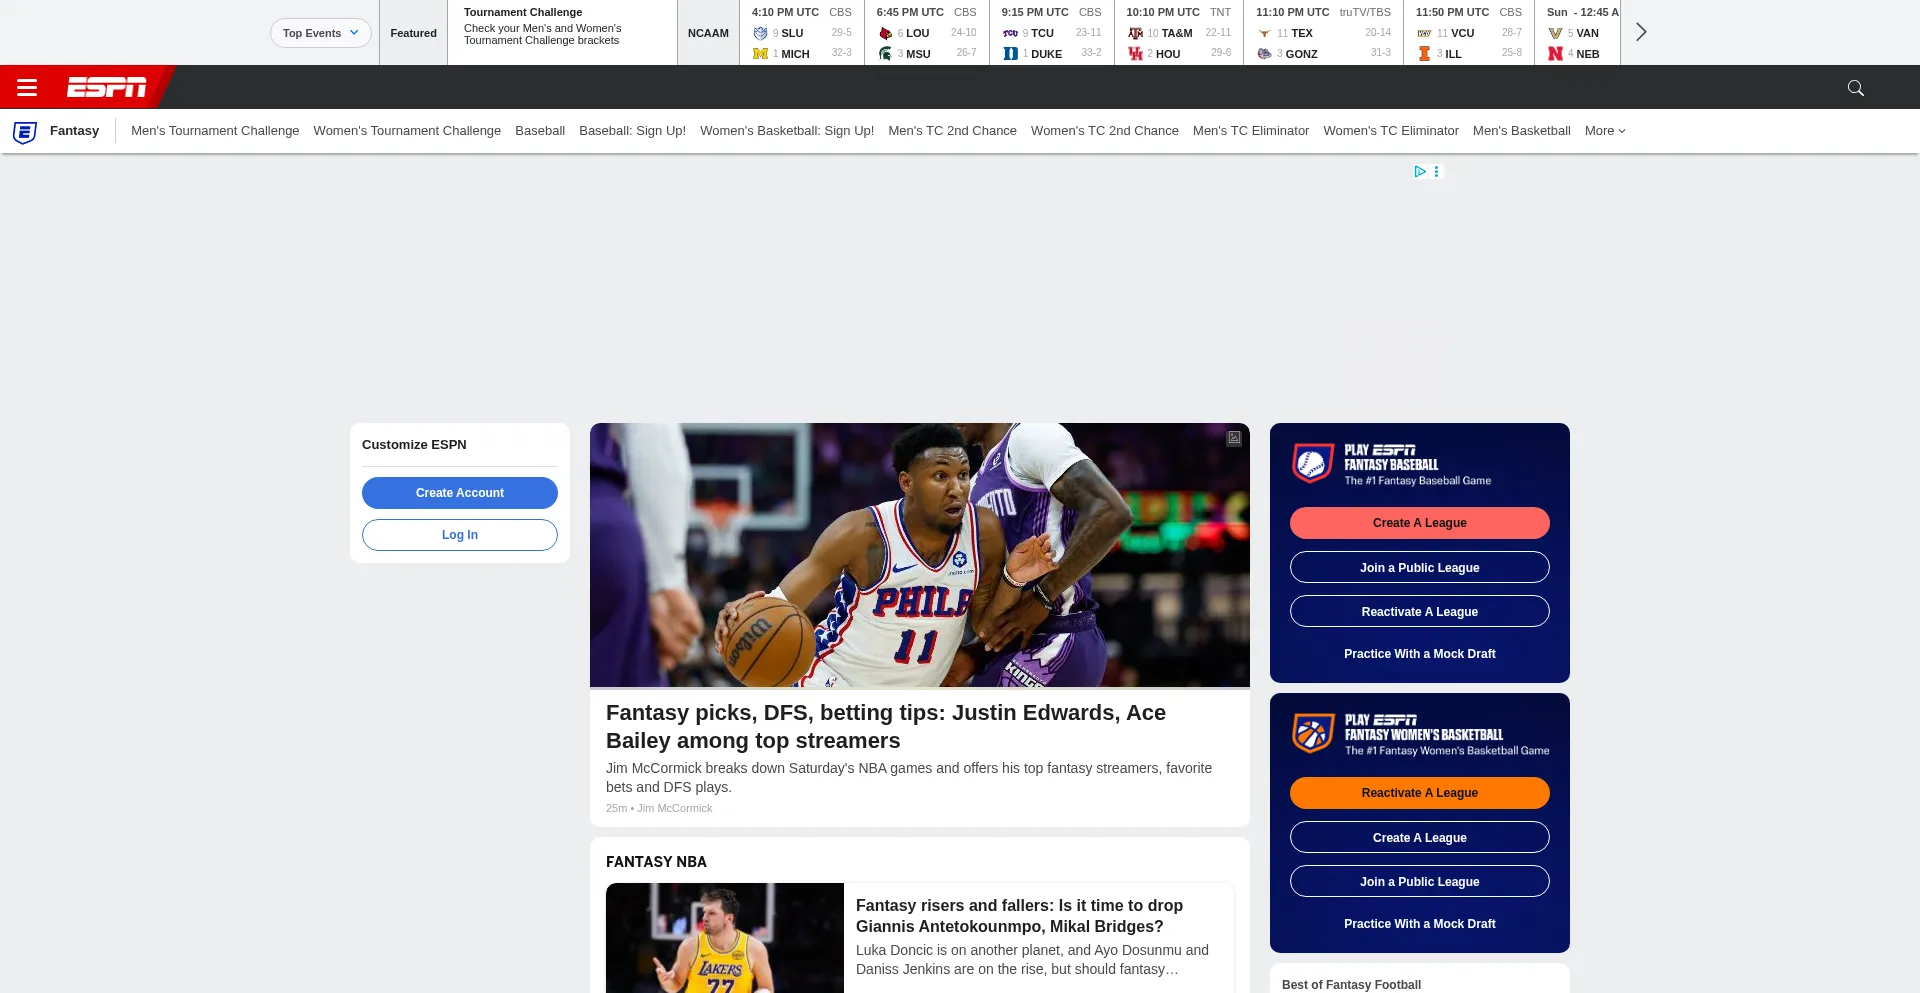Create A League for Fantasy Baseball
This screenshot has width=1920, height=993.
(1420, 523)
